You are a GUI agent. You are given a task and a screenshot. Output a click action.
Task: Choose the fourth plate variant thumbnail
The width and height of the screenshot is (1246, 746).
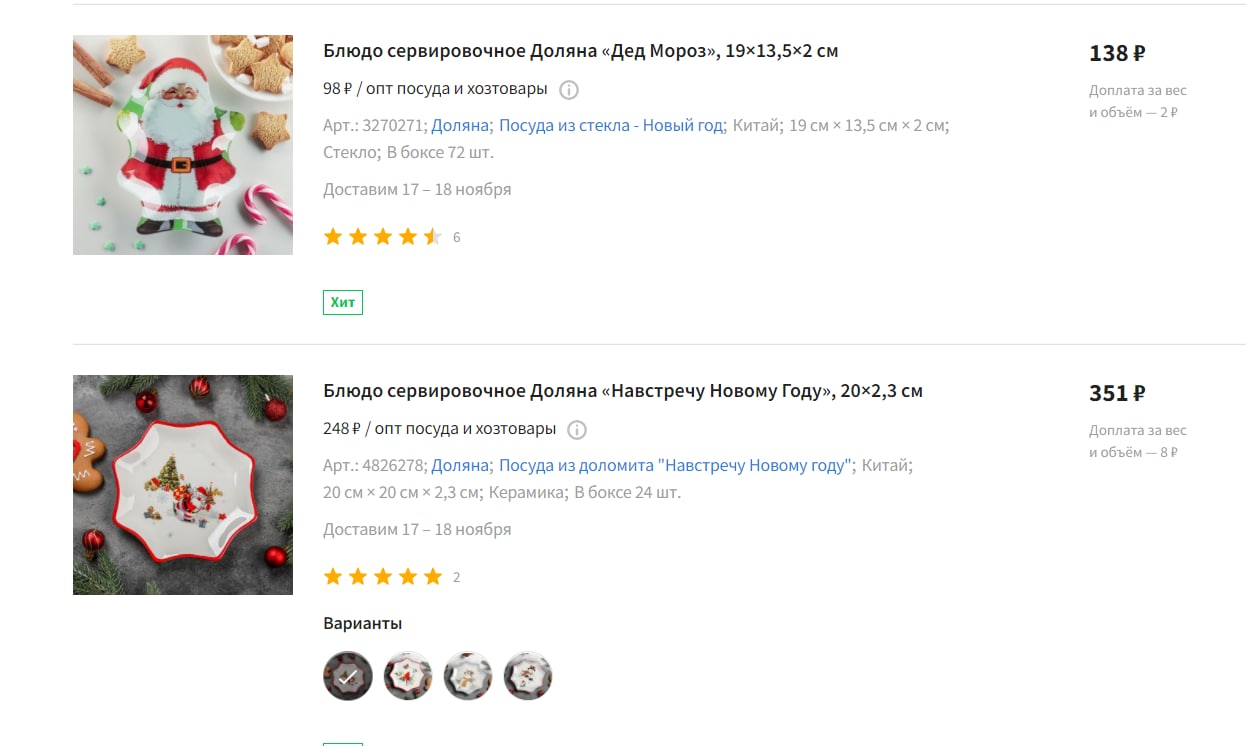(x=528, y=676)
